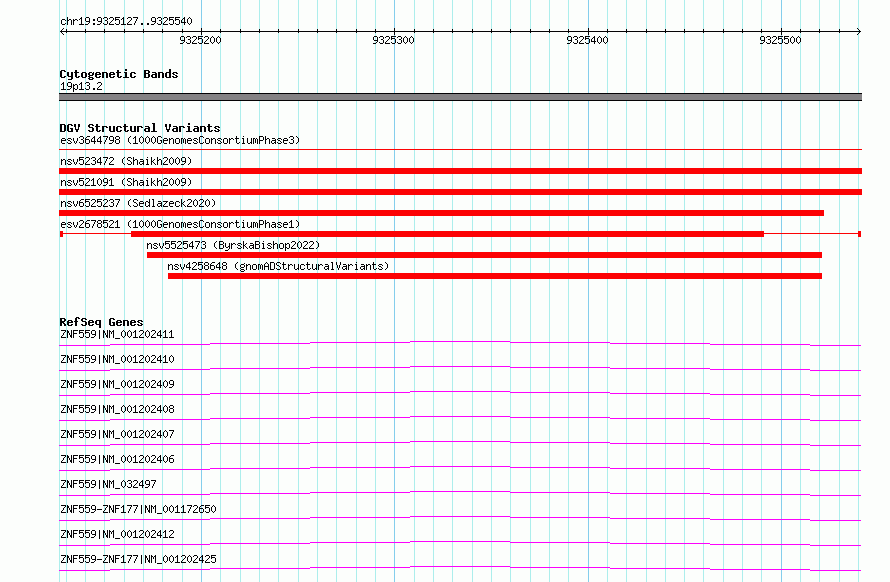Open transcript ZNF559-ZNF177|NM_001172650
The height and width of the screenshot is (582, 890).
138,509
